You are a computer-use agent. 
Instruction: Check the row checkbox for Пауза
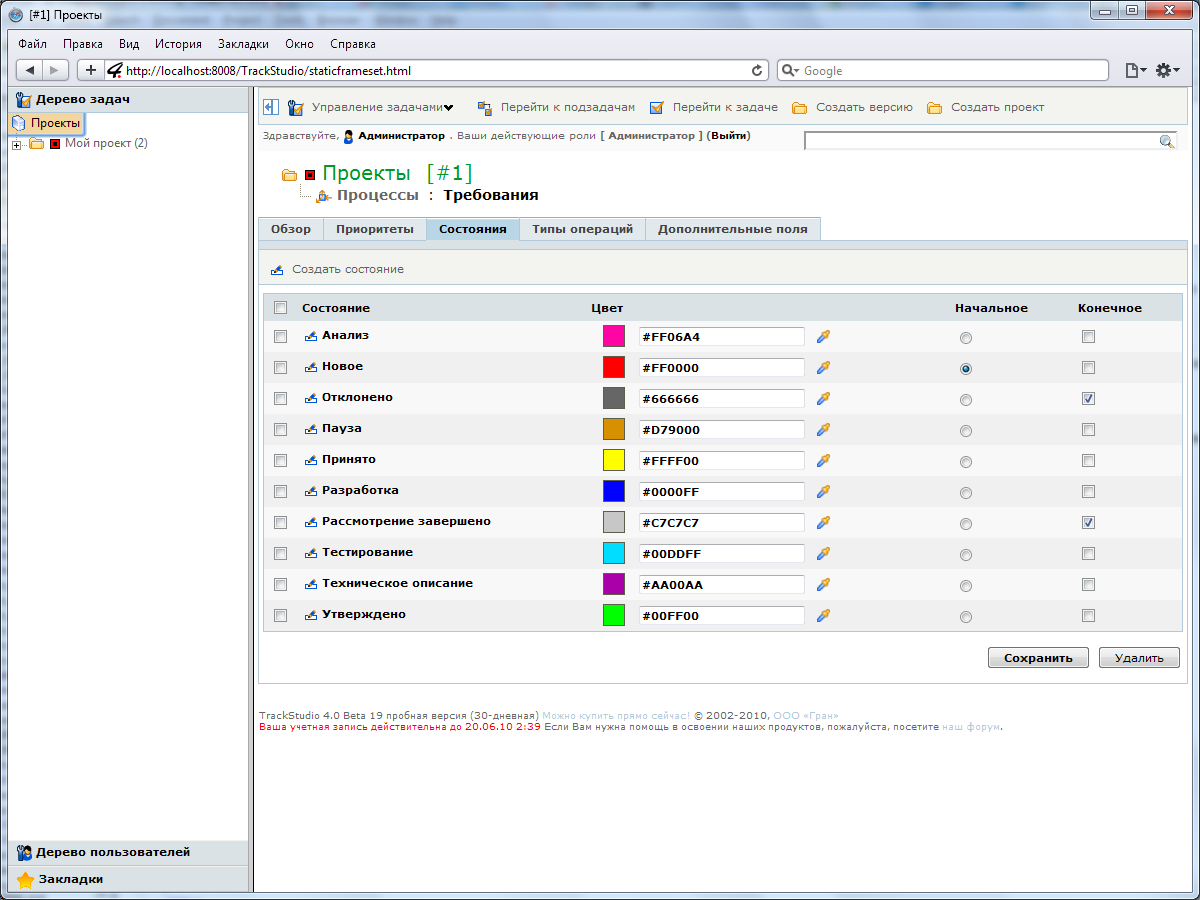pos(280,429)
